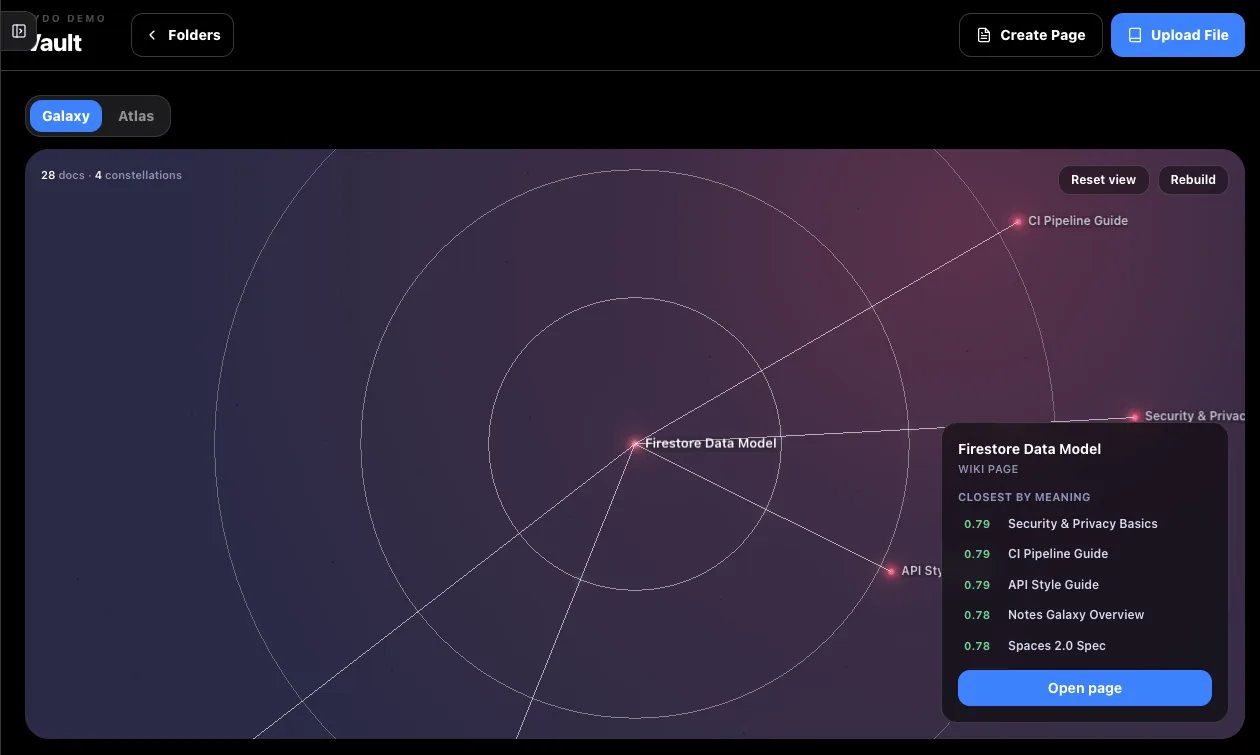
Task: Click the CI Pipeline Guide node label
Action: click(x=1078, y=221)
